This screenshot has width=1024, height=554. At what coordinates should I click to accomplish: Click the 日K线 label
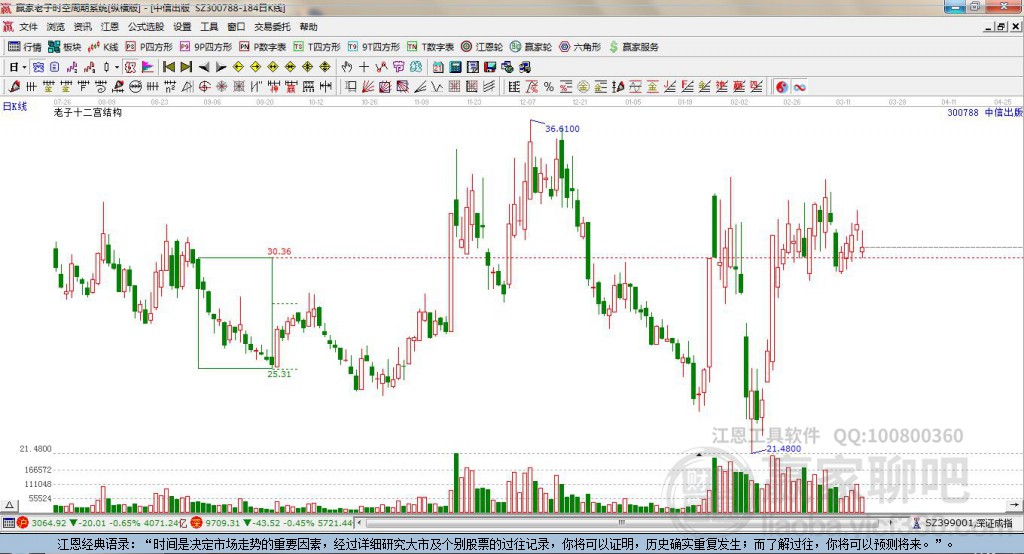(15, 106)
